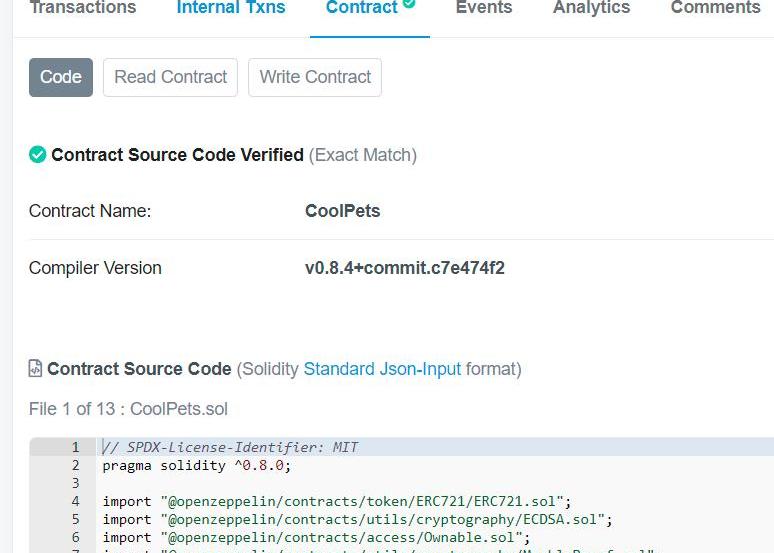The width and height of the screenshot is (774, 553).
Task: Click the file icon beside Contract Source Code
Action: pos(36,369)
